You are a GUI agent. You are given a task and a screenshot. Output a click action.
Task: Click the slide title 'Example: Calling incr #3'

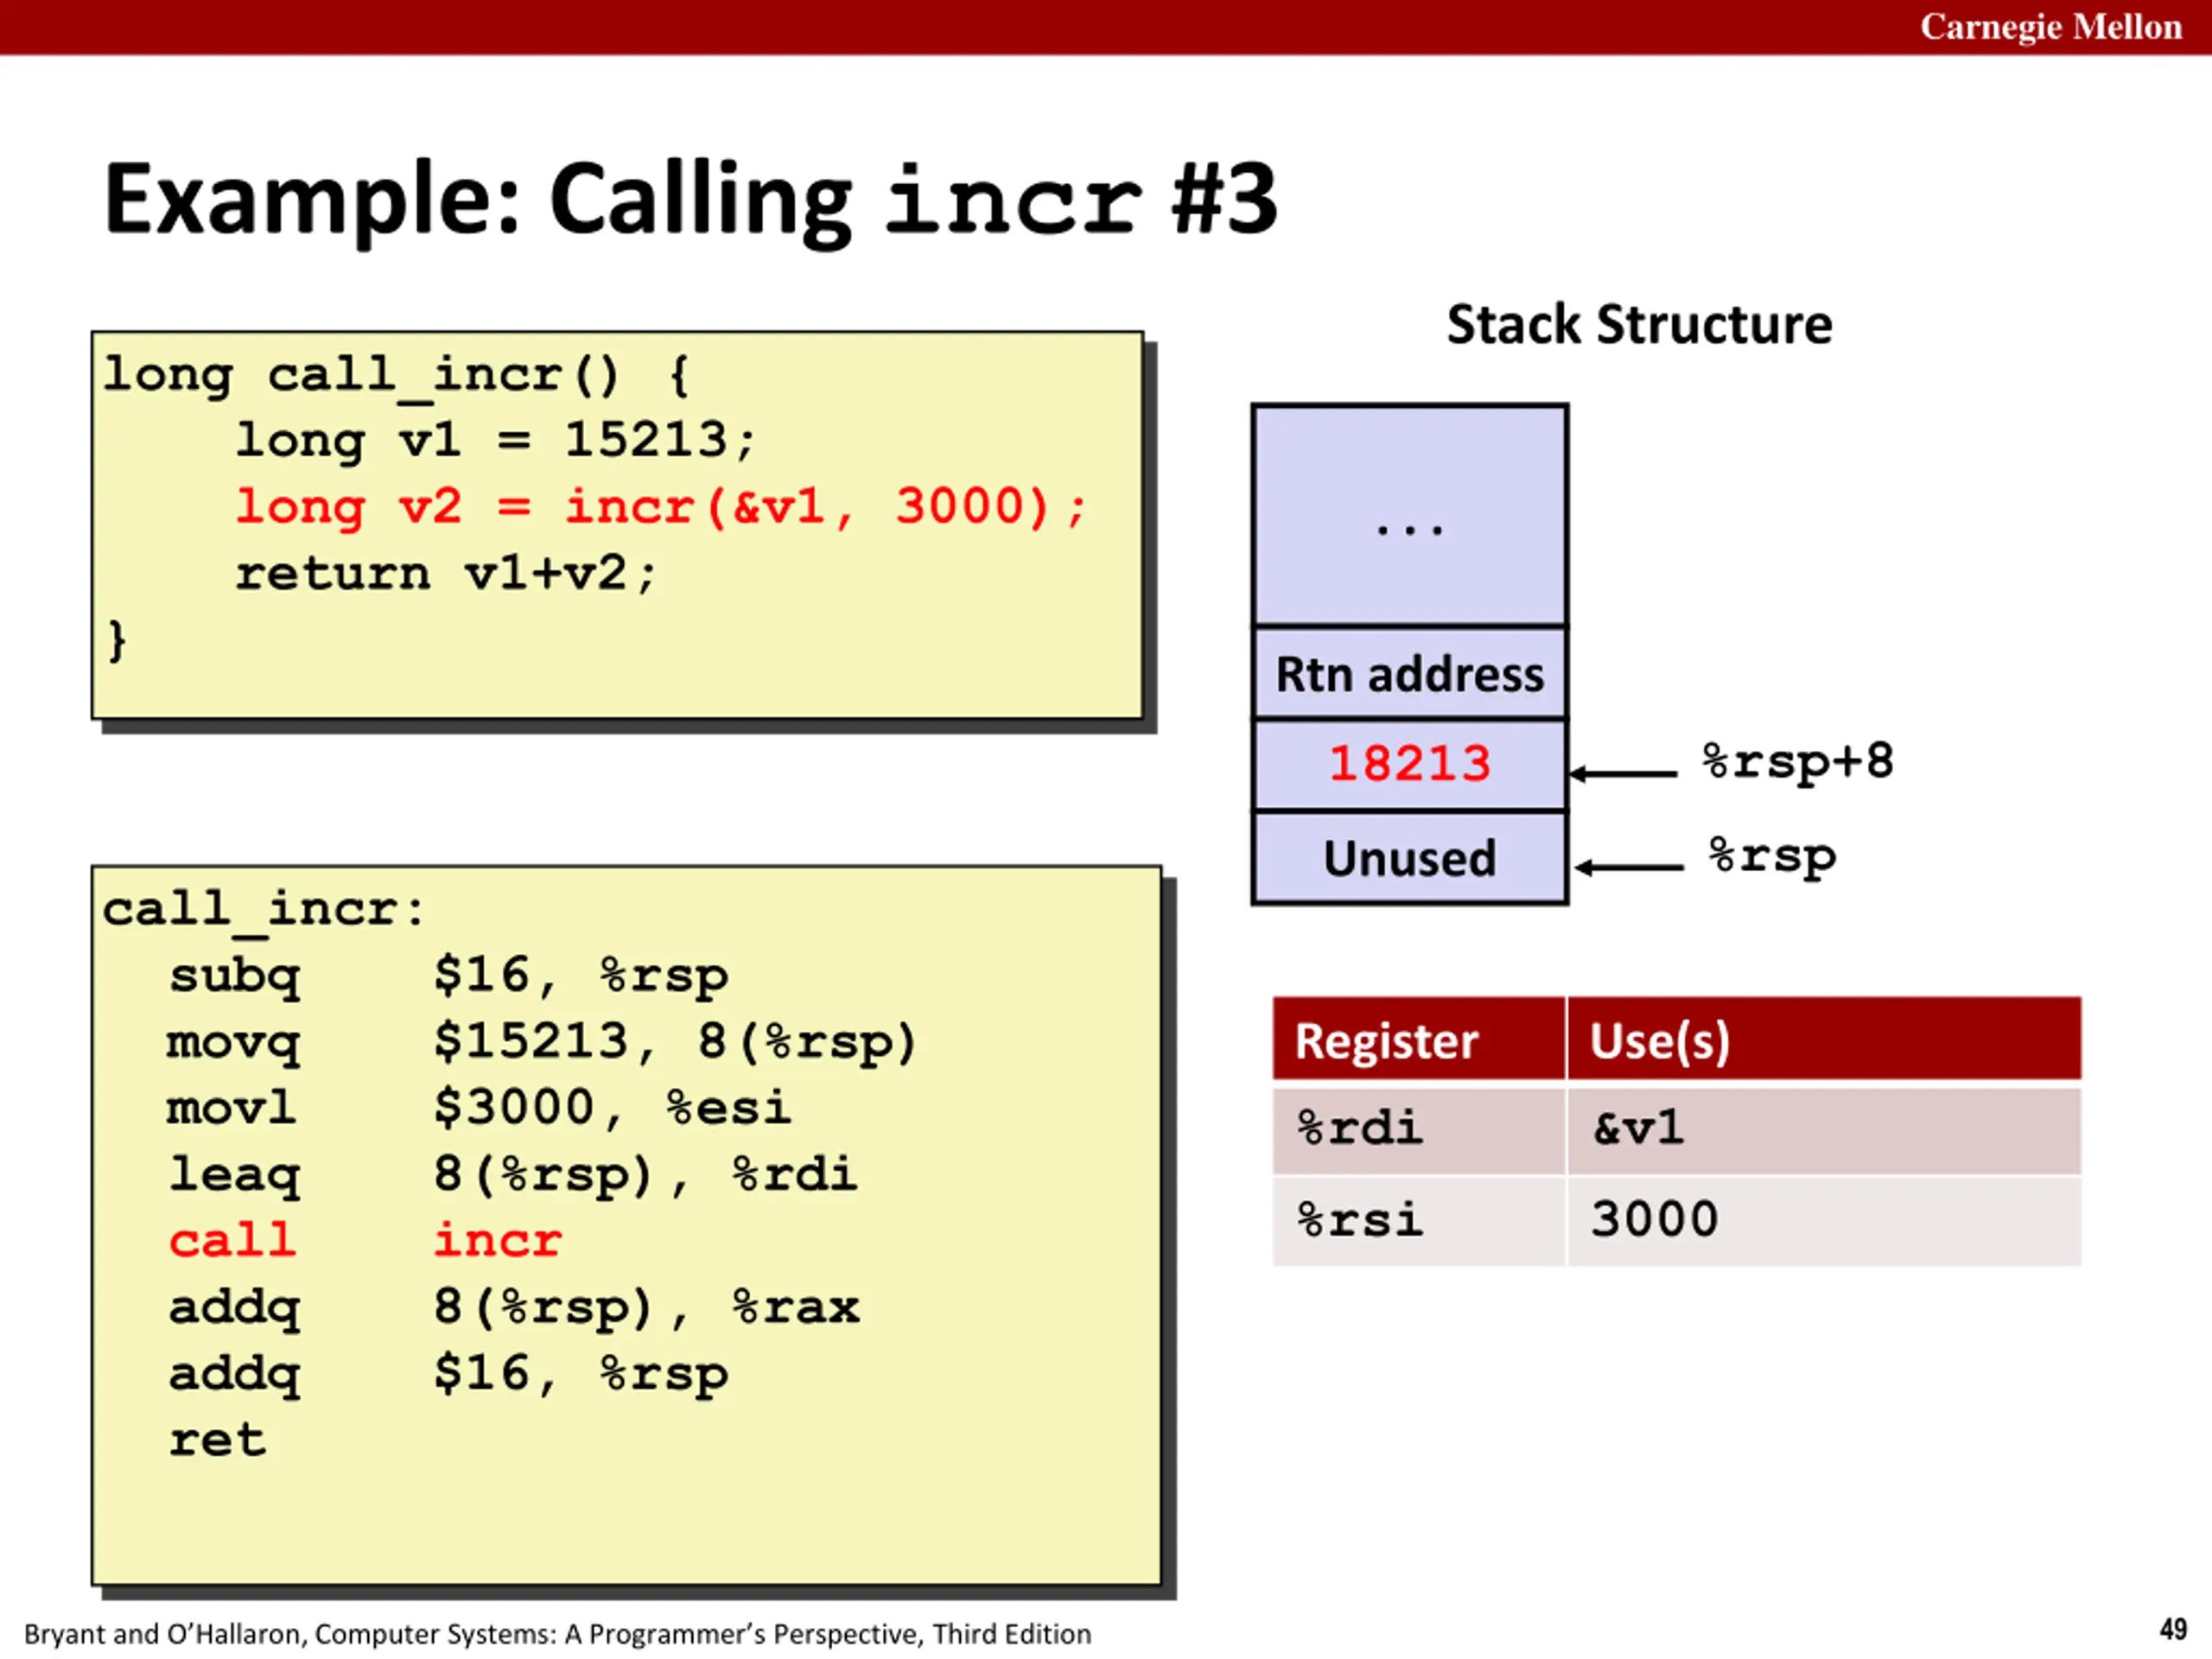coord(691,201)
